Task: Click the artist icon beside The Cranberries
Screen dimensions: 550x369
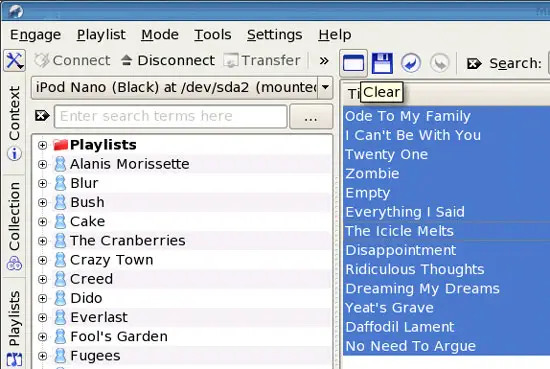Action: point(60,241)
